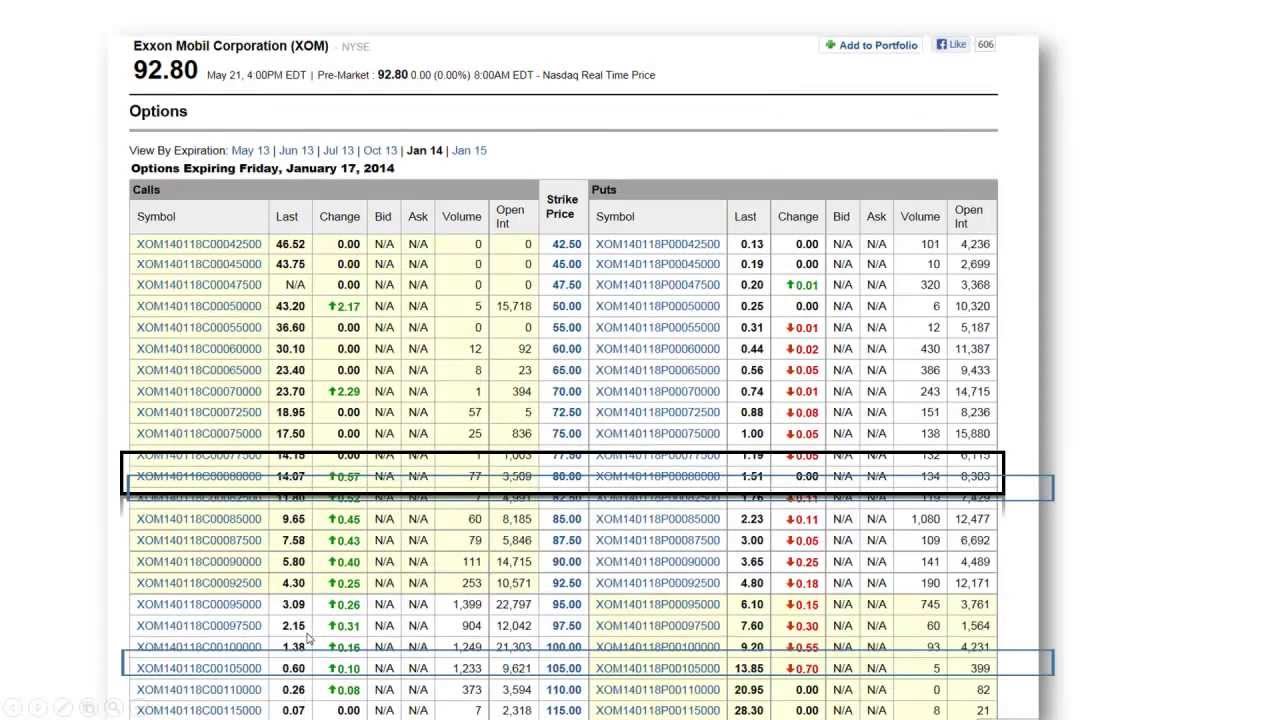Click the 110.00 strike price
Viewport: 1280px width, 720px height.
(564, 690)
